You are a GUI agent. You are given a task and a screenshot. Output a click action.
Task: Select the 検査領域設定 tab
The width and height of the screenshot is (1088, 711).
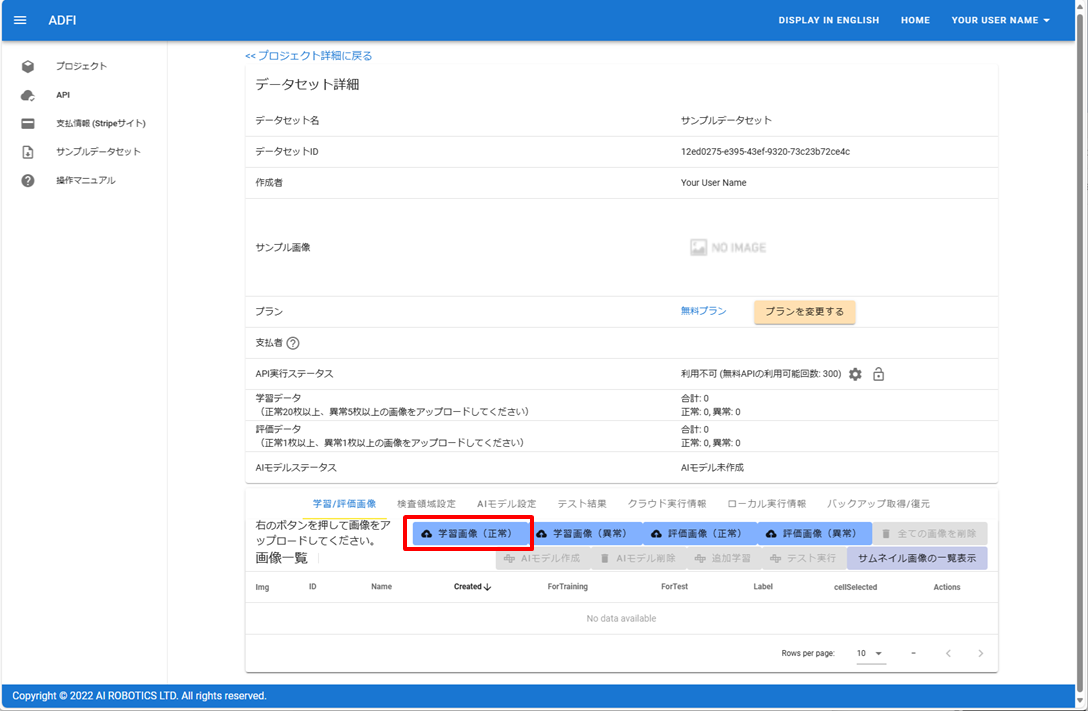point(426,504)
